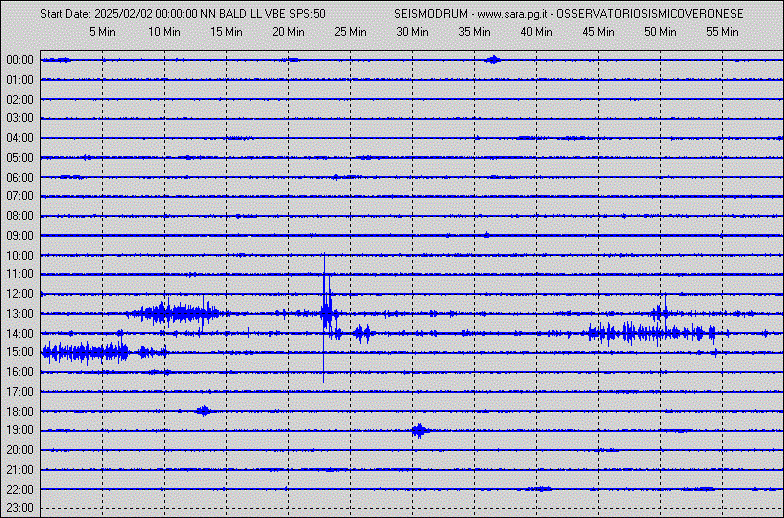784x518 pixels.
Task: Click the 13:00 hour label
Action: pos(20,314)
